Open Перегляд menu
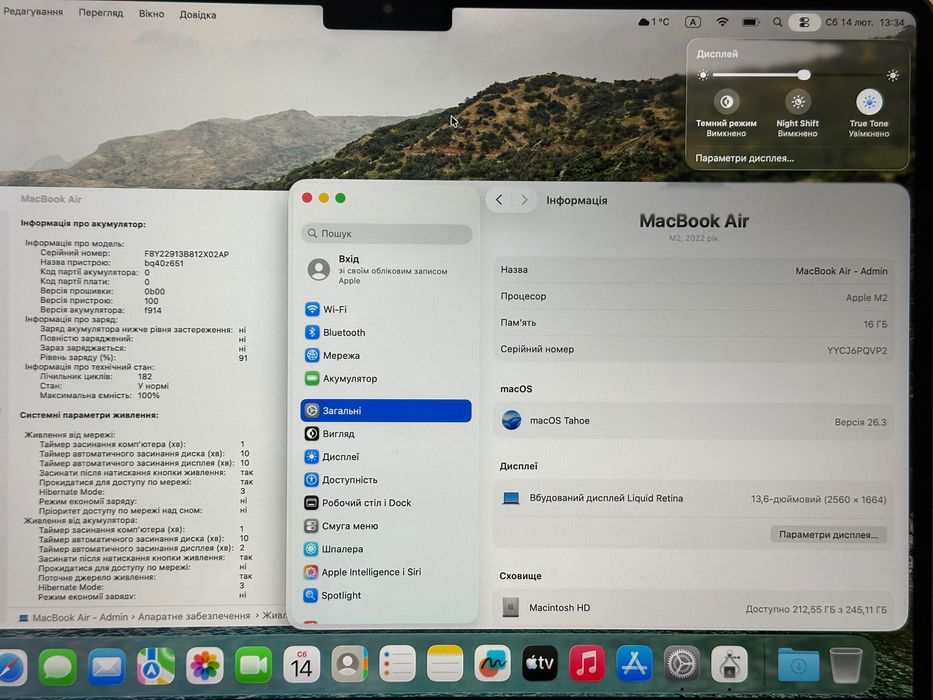The width and height of the screenshot is (933, 700). pyautogui.click(x=101, y=13)
